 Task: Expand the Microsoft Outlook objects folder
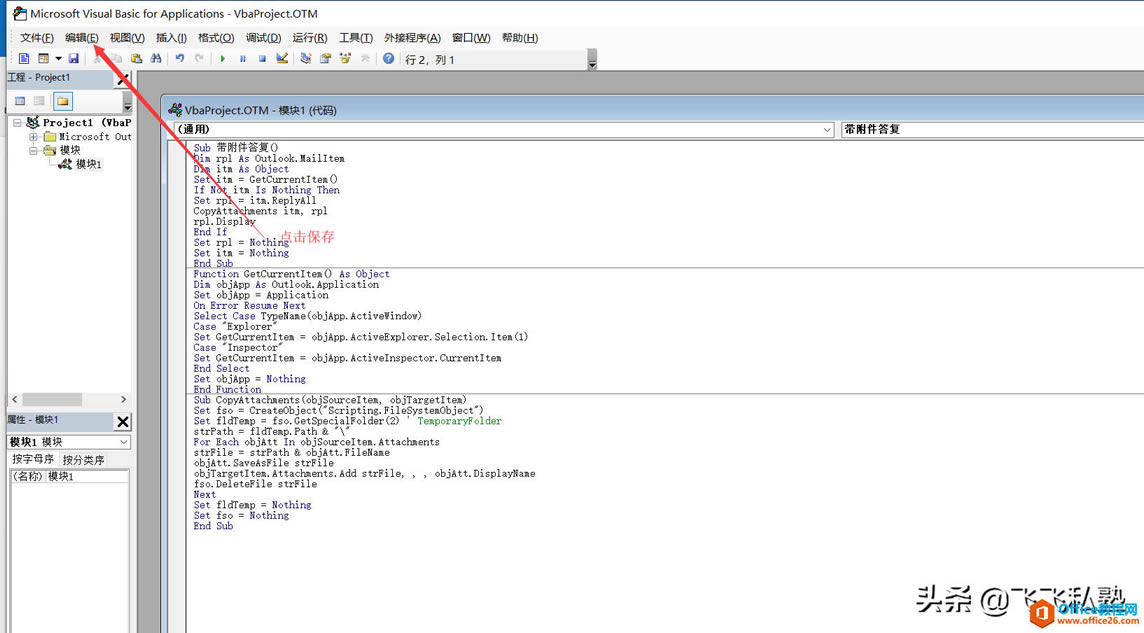coord(34,137)
